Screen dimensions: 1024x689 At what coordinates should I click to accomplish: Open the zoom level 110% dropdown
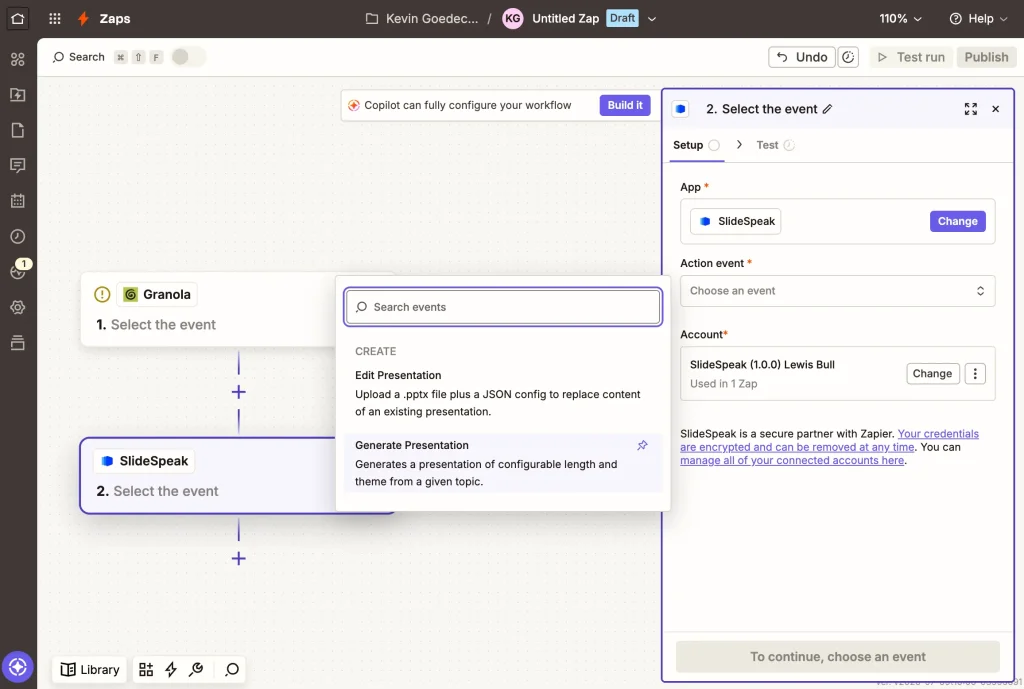900,19
